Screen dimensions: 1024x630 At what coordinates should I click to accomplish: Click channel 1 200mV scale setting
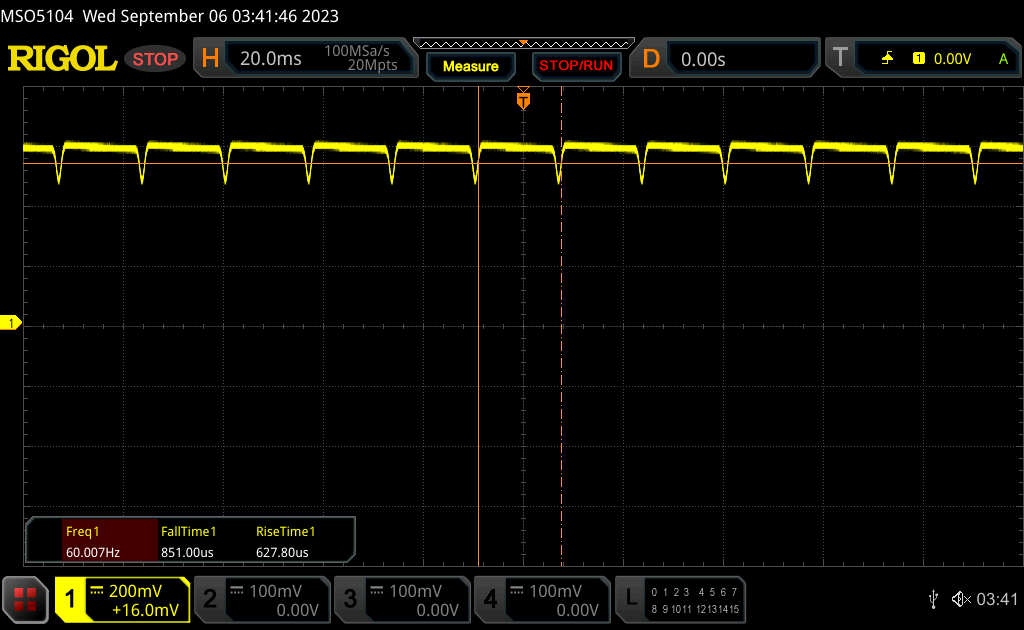[x=135, y=591]
